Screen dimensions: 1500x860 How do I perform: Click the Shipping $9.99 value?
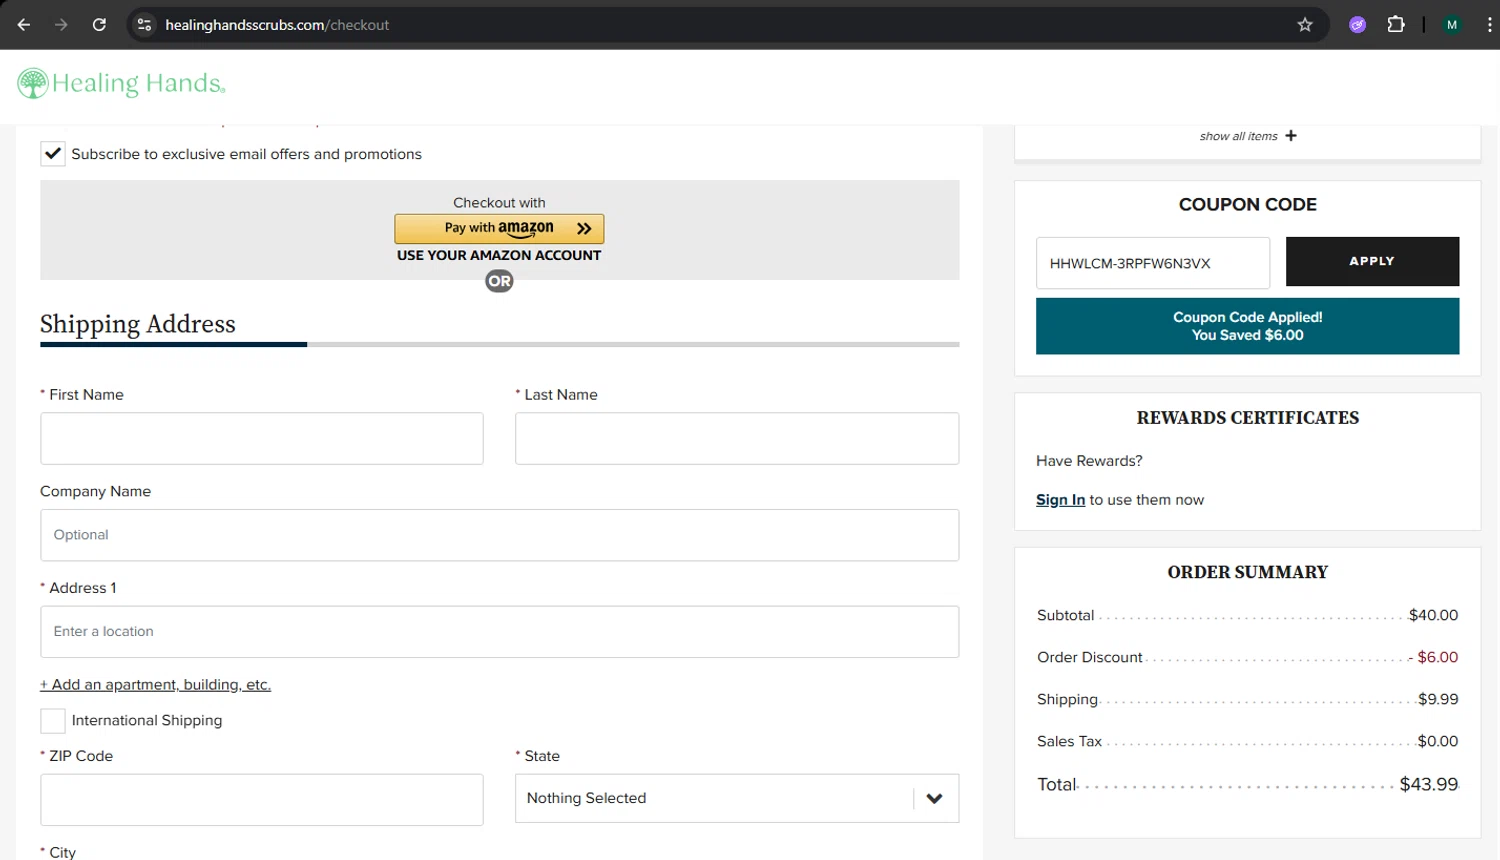1438,699
